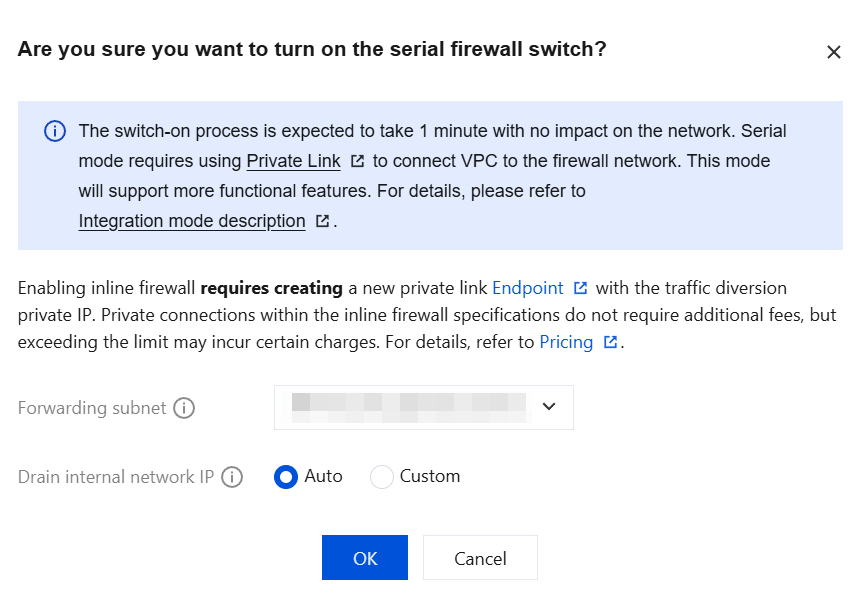
Task: Open the Integration mode description link
Action: pyautogui.click(x=192, y=221)
